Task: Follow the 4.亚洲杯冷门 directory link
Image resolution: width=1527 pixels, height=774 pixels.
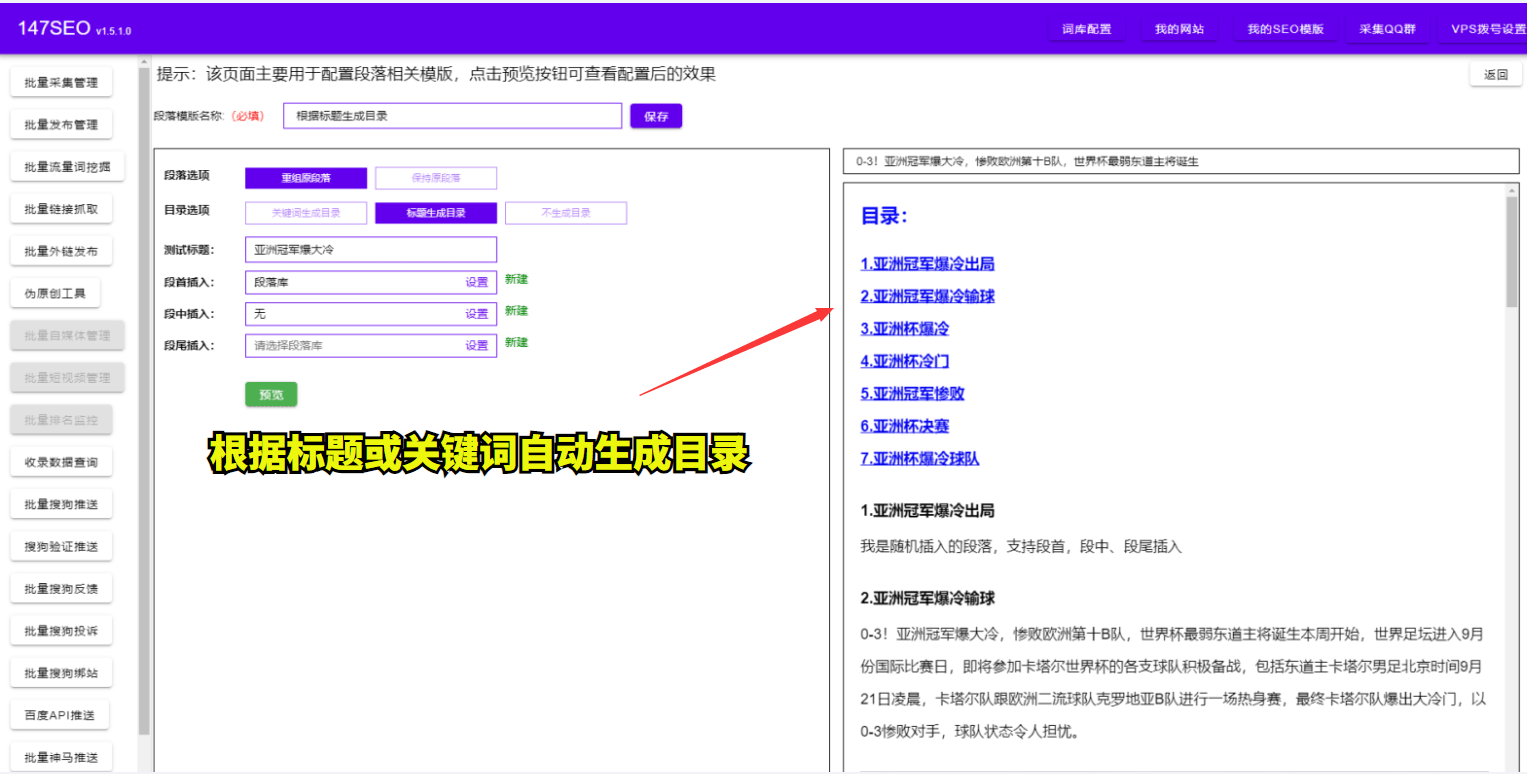Action: tap(905, 361)
